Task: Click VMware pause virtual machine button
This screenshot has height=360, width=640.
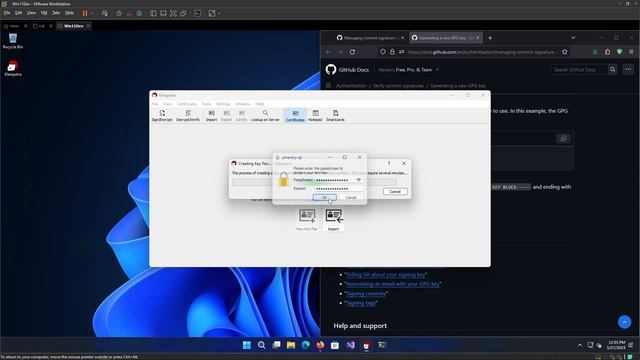Action: (x=85, y=13)
